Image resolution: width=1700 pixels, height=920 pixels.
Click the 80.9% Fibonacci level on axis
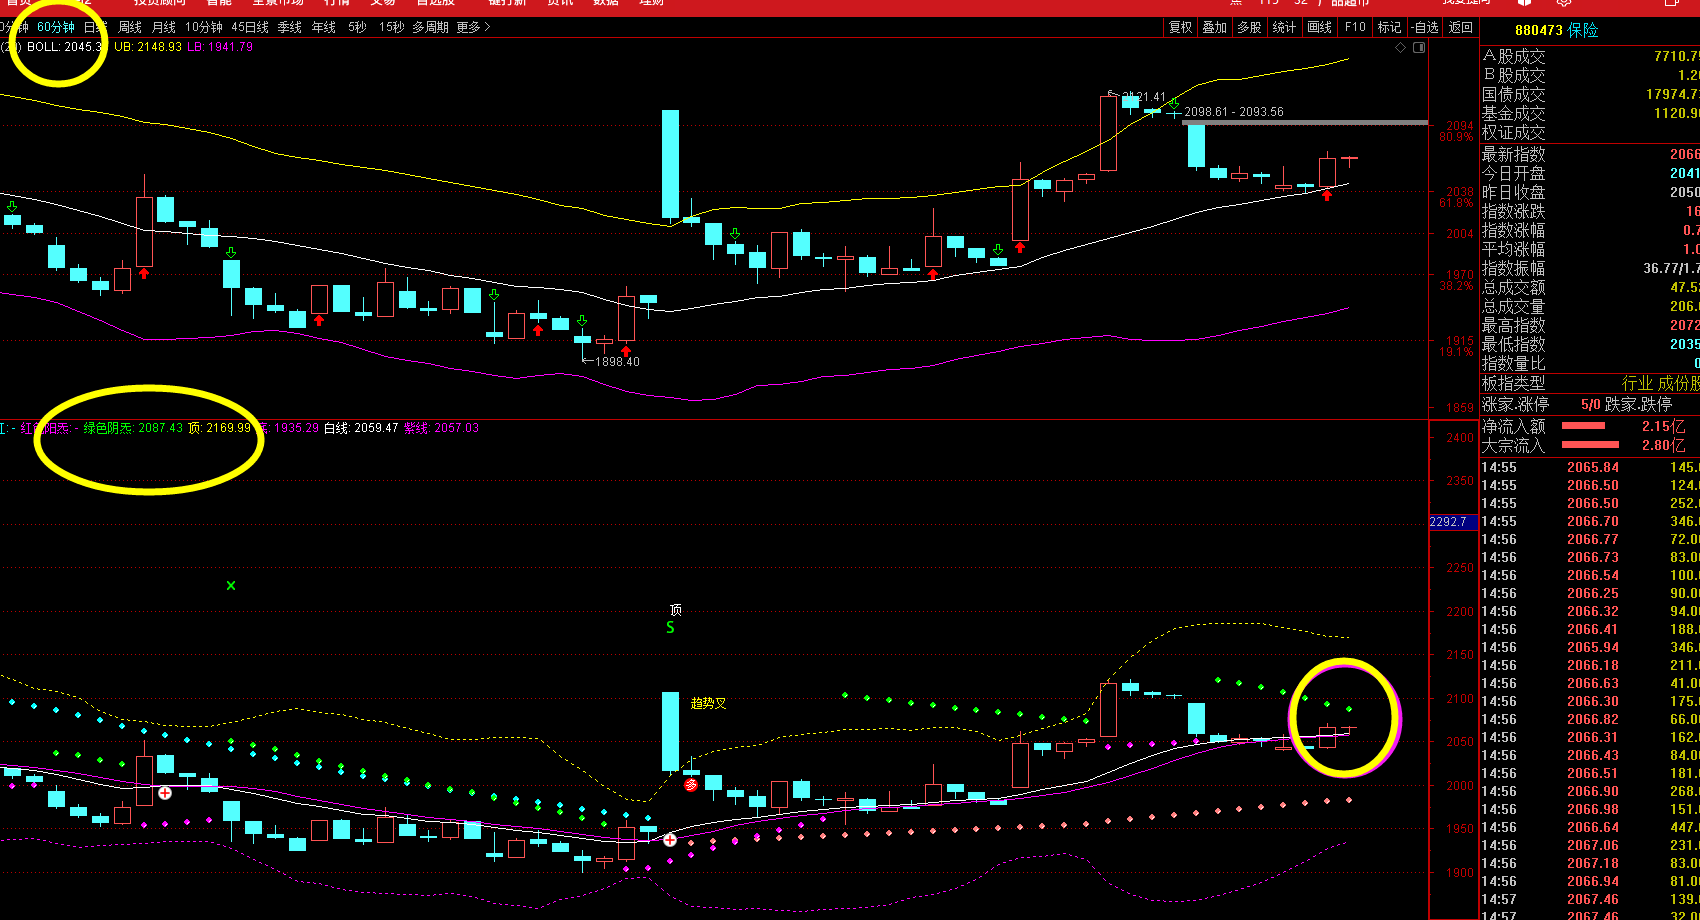point(1456,137)
